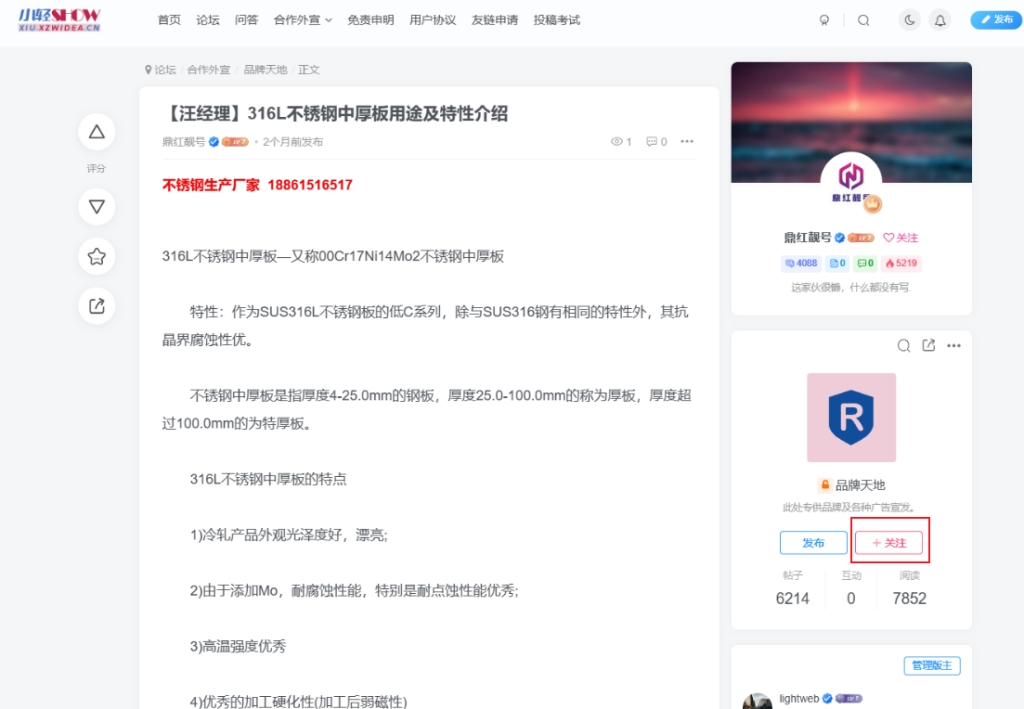Share the post using the left sidebar icon
1024x709 pixels.
click(97, 307)
